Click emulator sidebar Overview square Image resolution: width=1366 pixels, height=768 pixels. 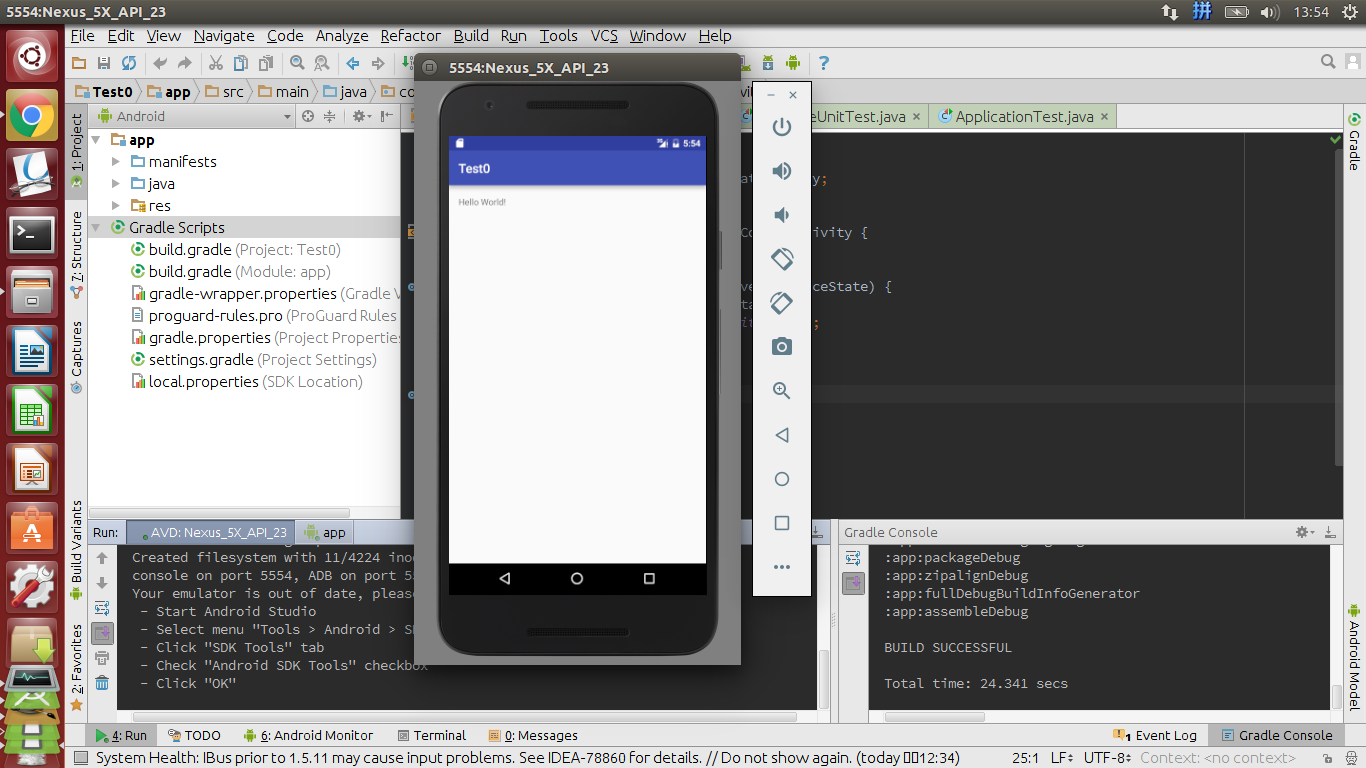click(782, 523)
